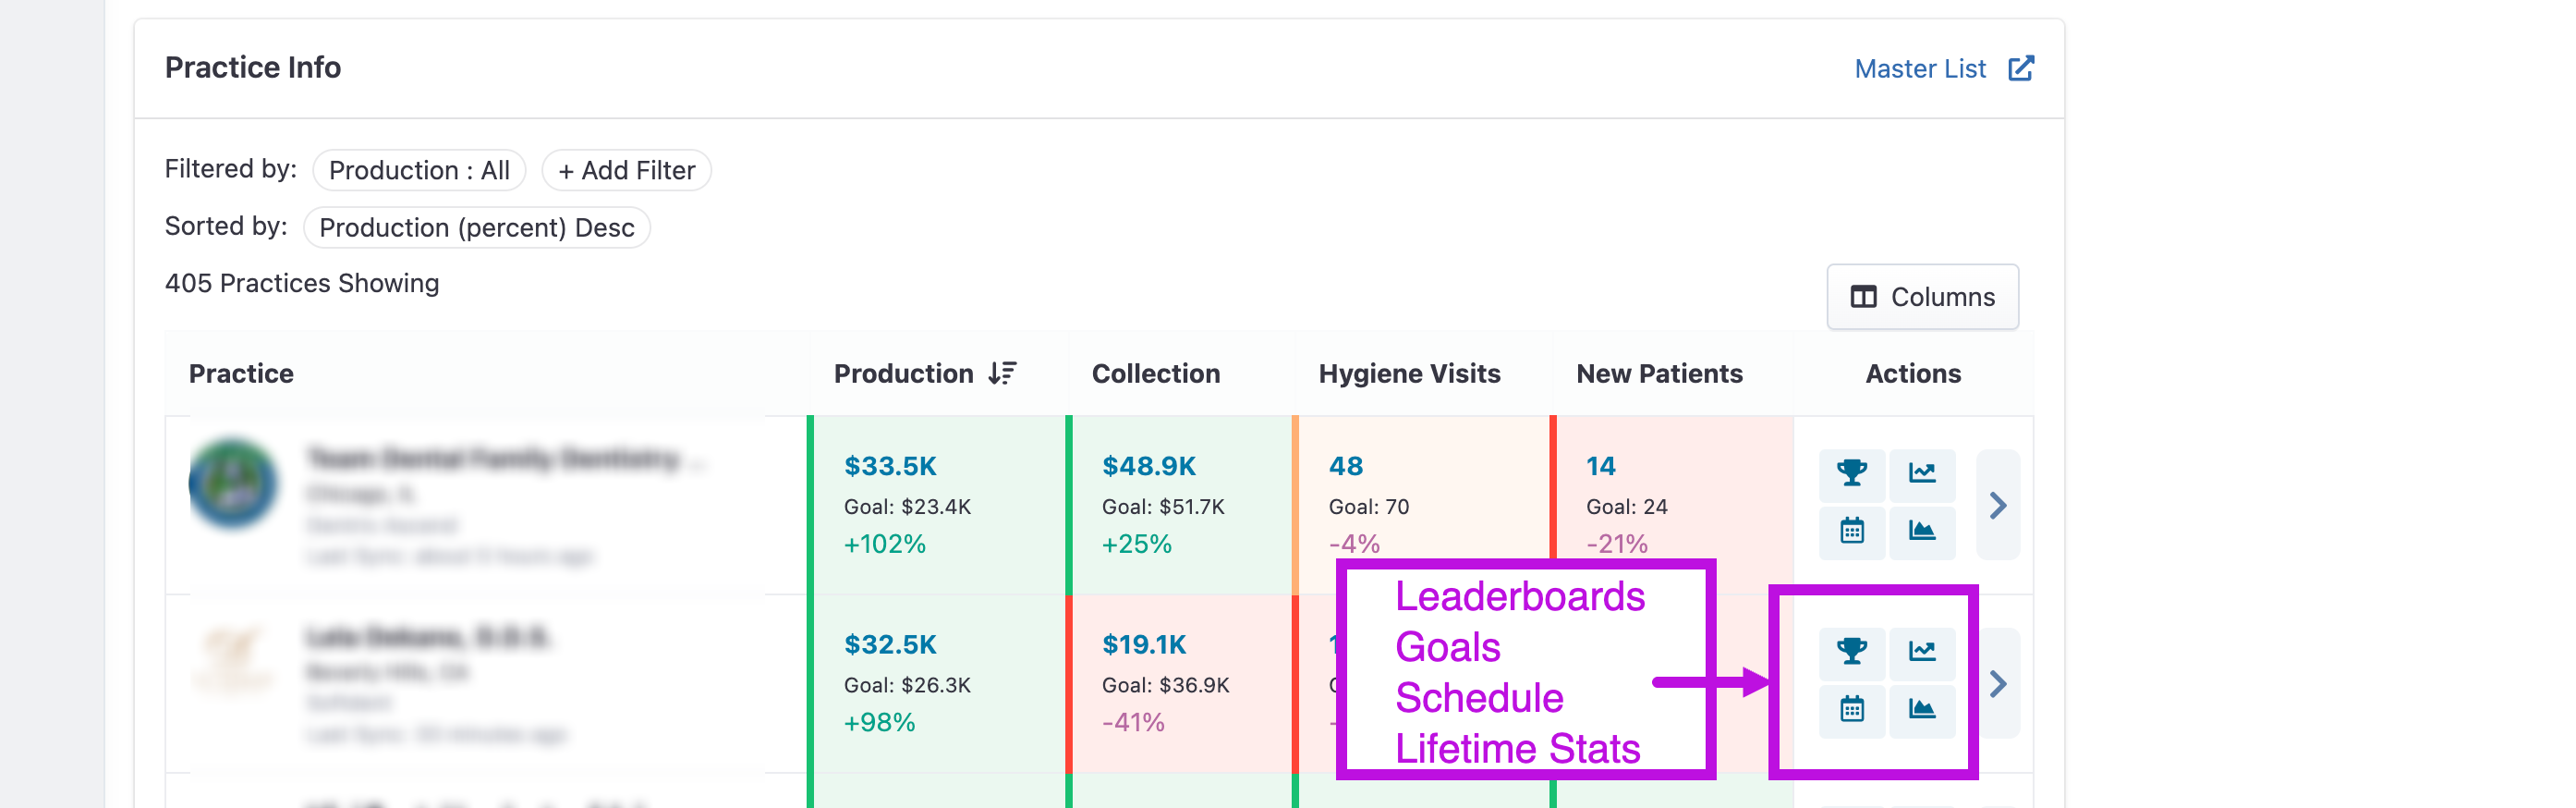This screenshot has width=2576, height=808.
Task: Click Lifetime Stats icon in second row
Action: 1922,710
